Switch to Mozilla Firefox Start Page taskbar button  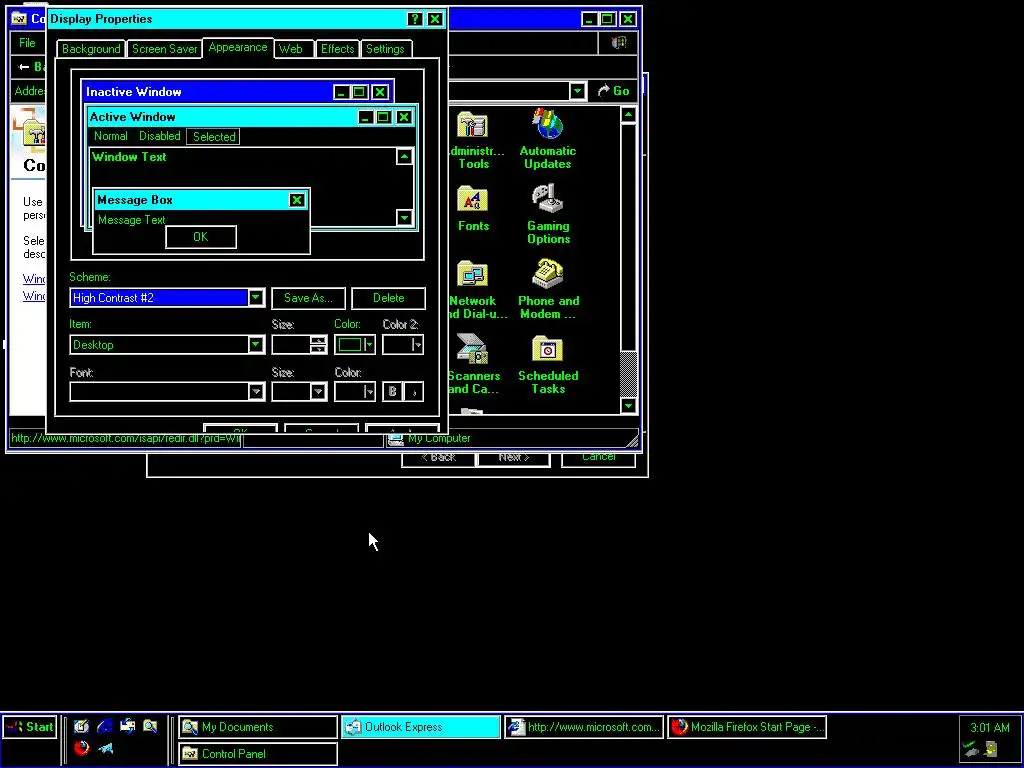click(x=747, y=727)
